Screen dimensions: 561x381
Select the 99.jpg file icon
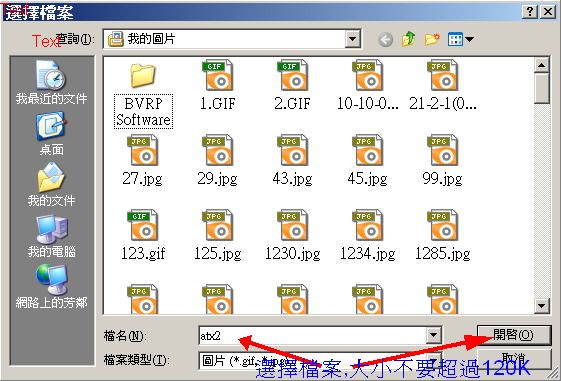pos(443,150)
